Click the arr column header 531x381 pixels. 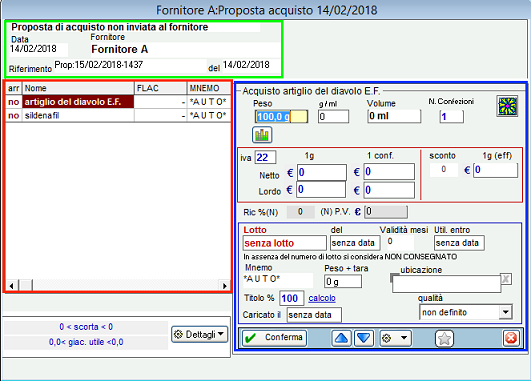click(14, 88)
